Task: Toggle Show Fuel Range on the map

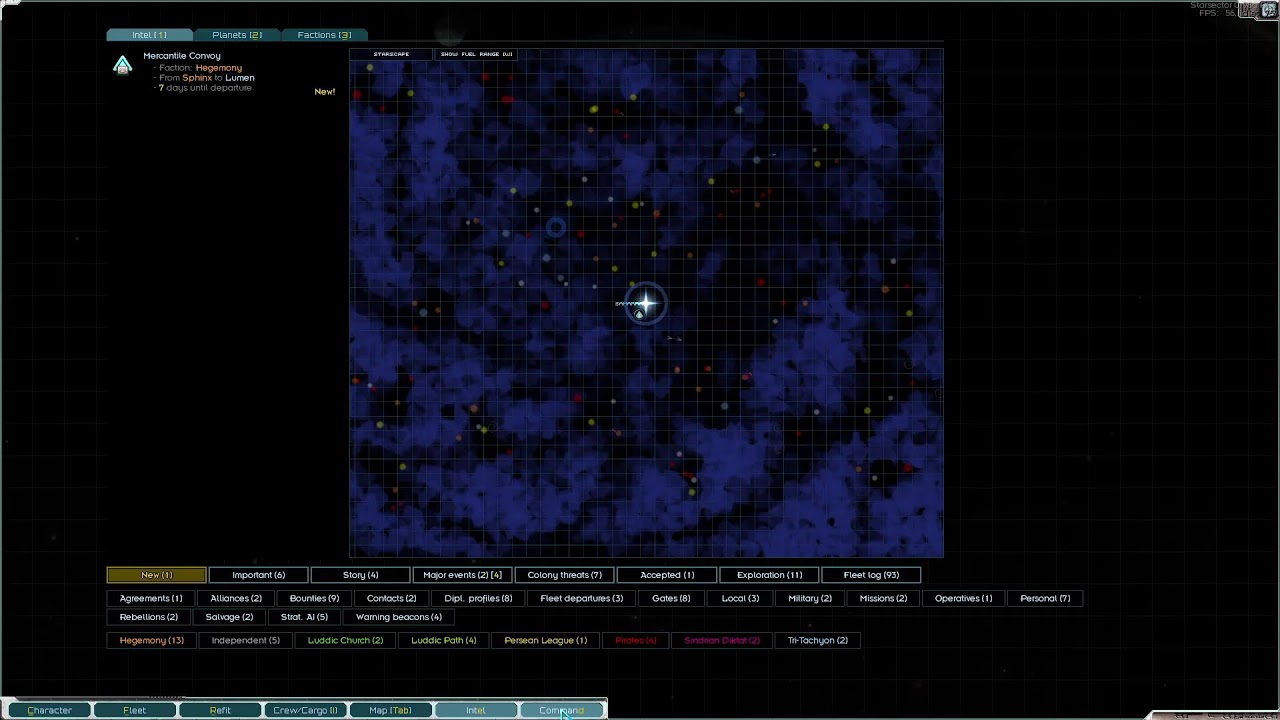Action: 476,54
